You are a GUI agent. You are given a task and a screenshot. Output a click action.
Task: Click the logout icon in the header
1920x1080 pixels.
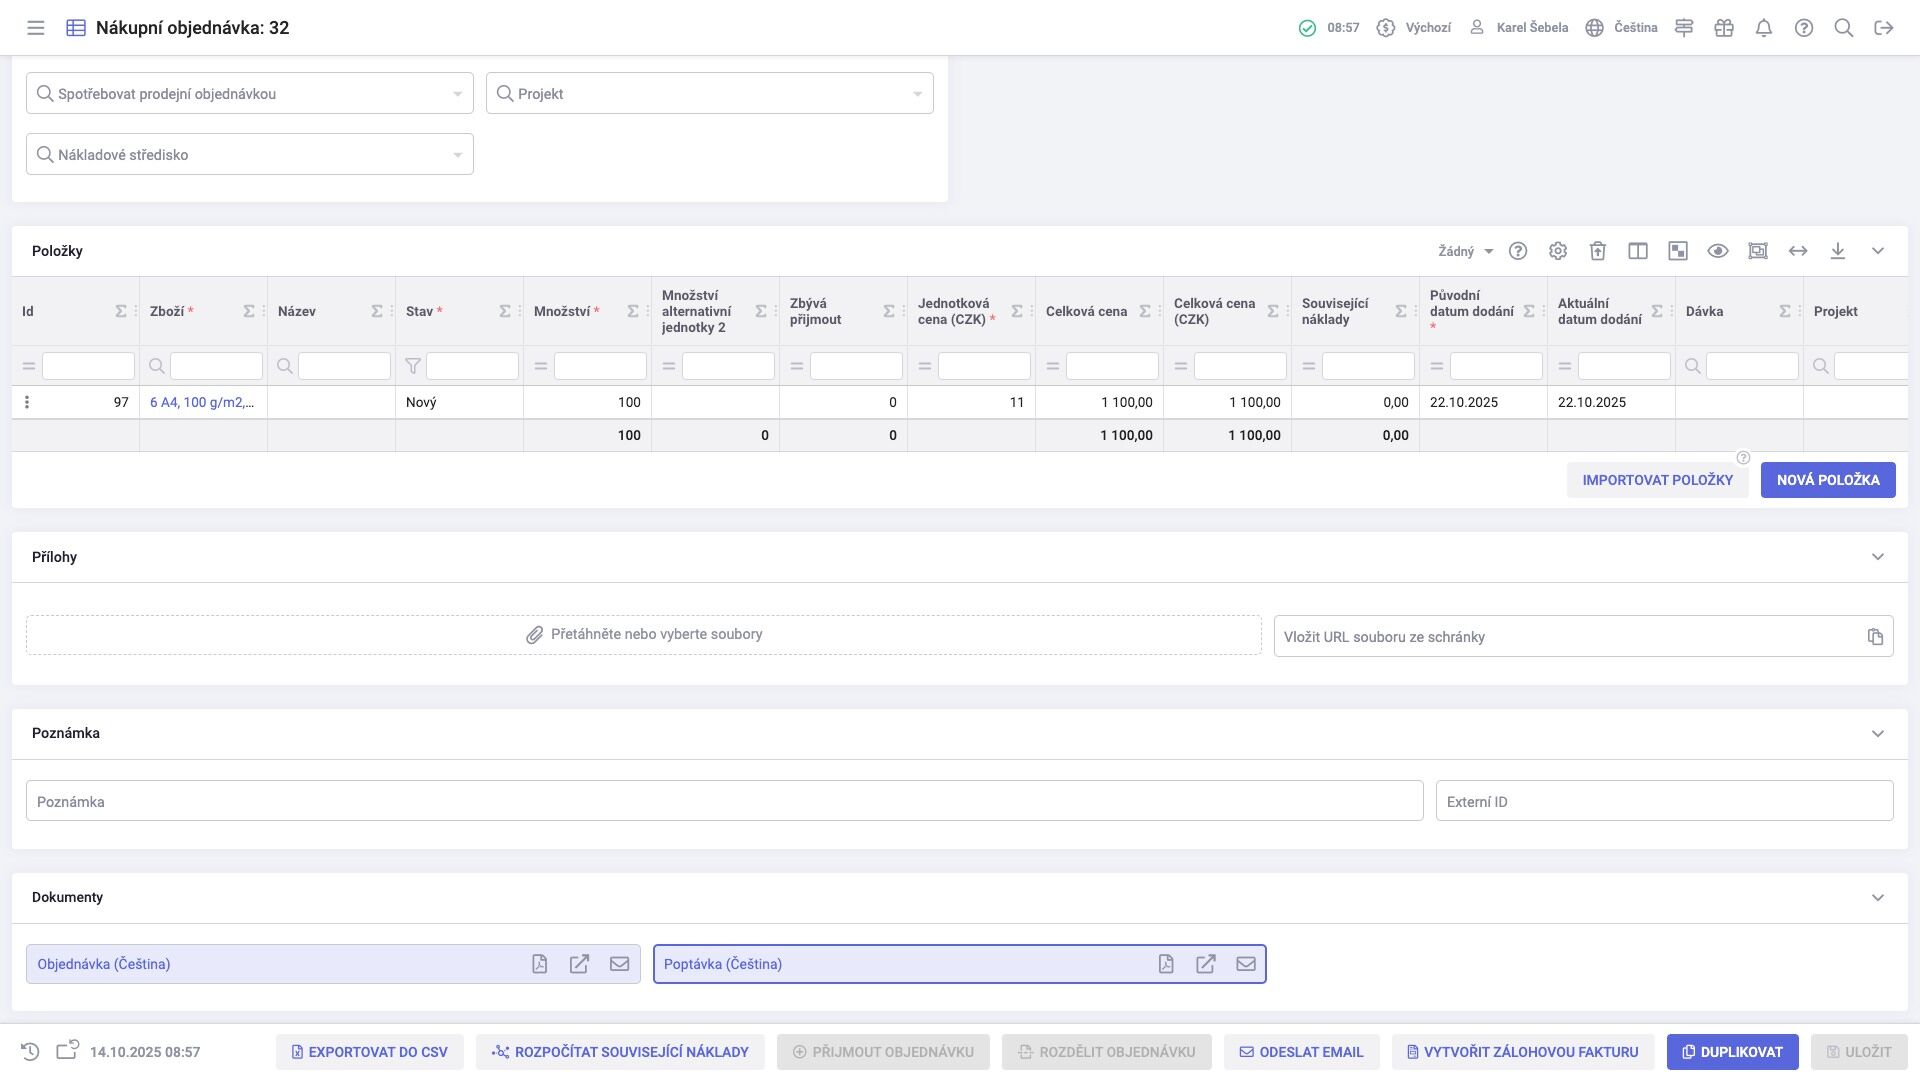(x=1884, y=28)
